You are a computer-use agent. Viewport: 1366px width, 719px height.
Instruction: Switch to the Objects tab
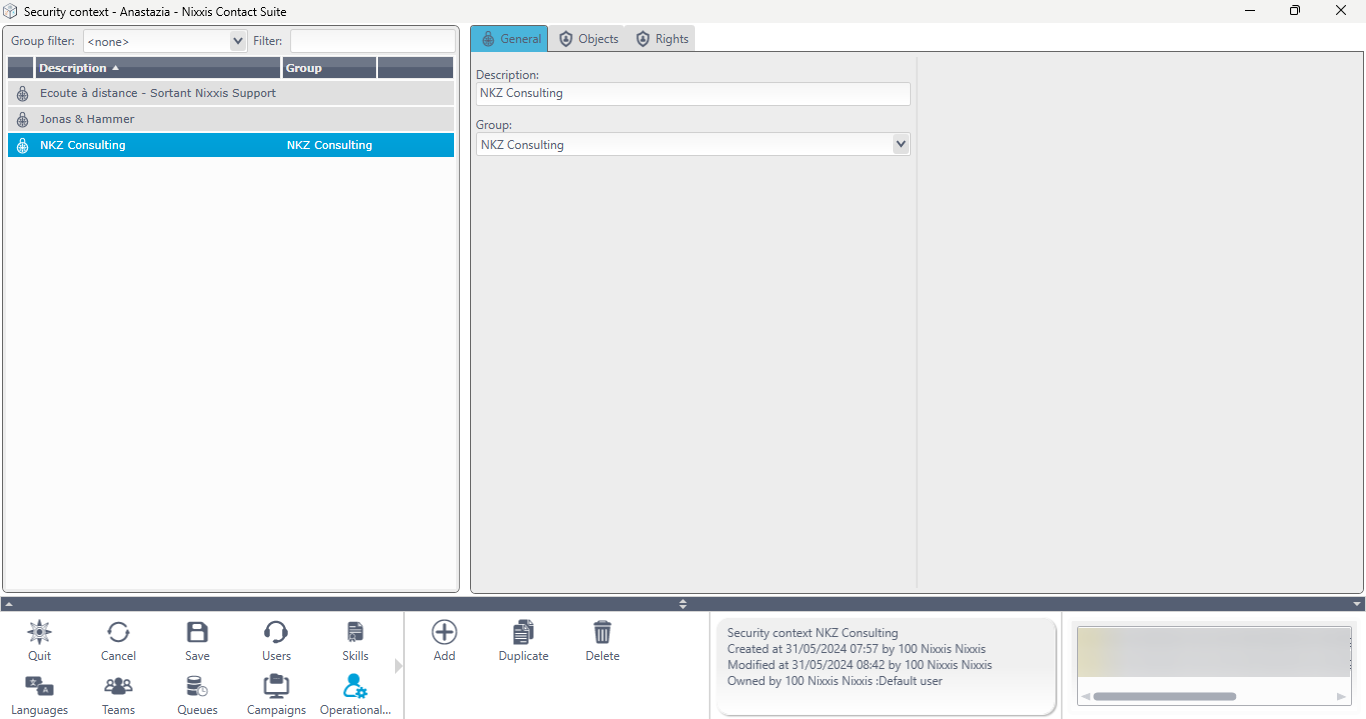[x=588, y=39]
